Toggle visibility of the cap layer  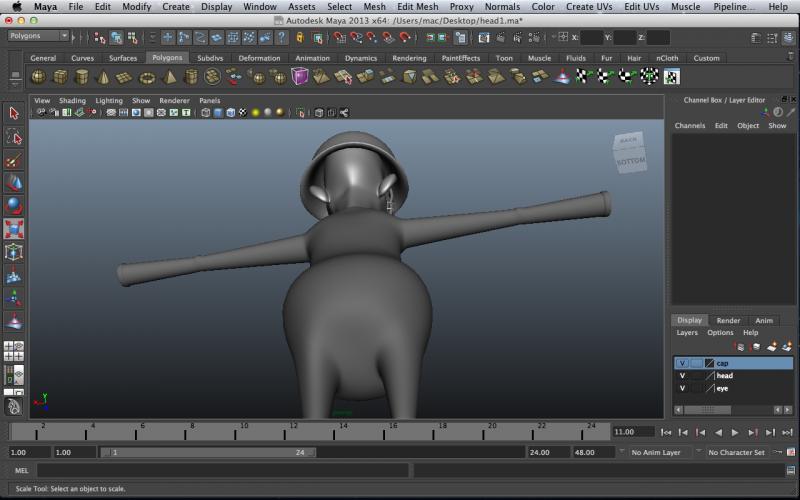(682, 363)
